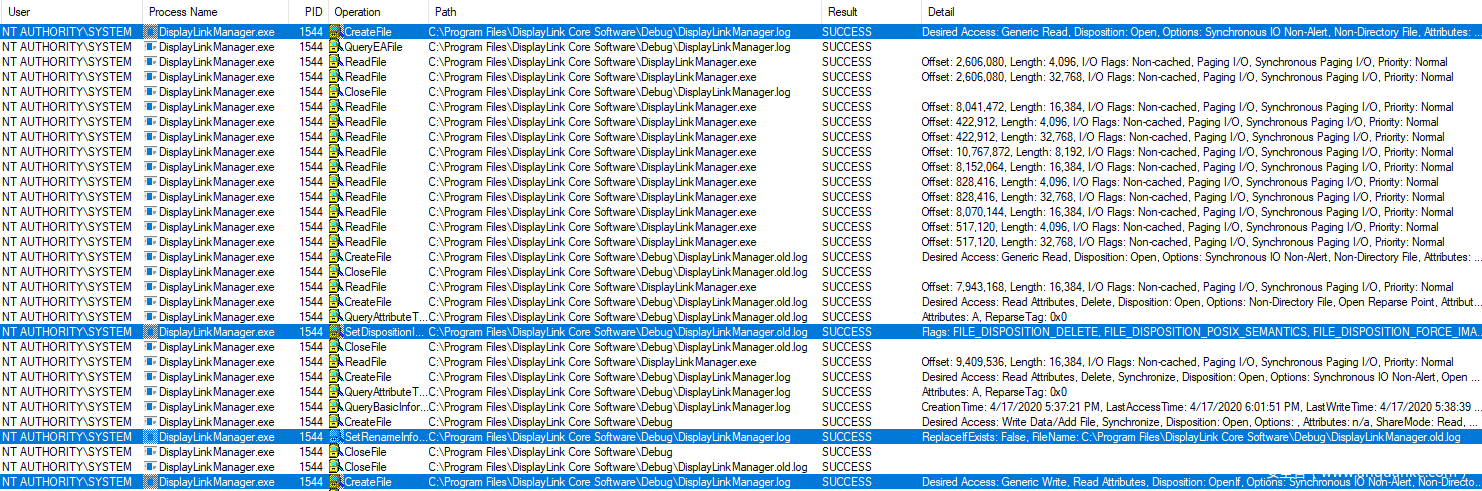The width and height of the screenshot is (1482, 491).
Task: Click the QueryEAFile operation icon
Action: tap(336, 47)
